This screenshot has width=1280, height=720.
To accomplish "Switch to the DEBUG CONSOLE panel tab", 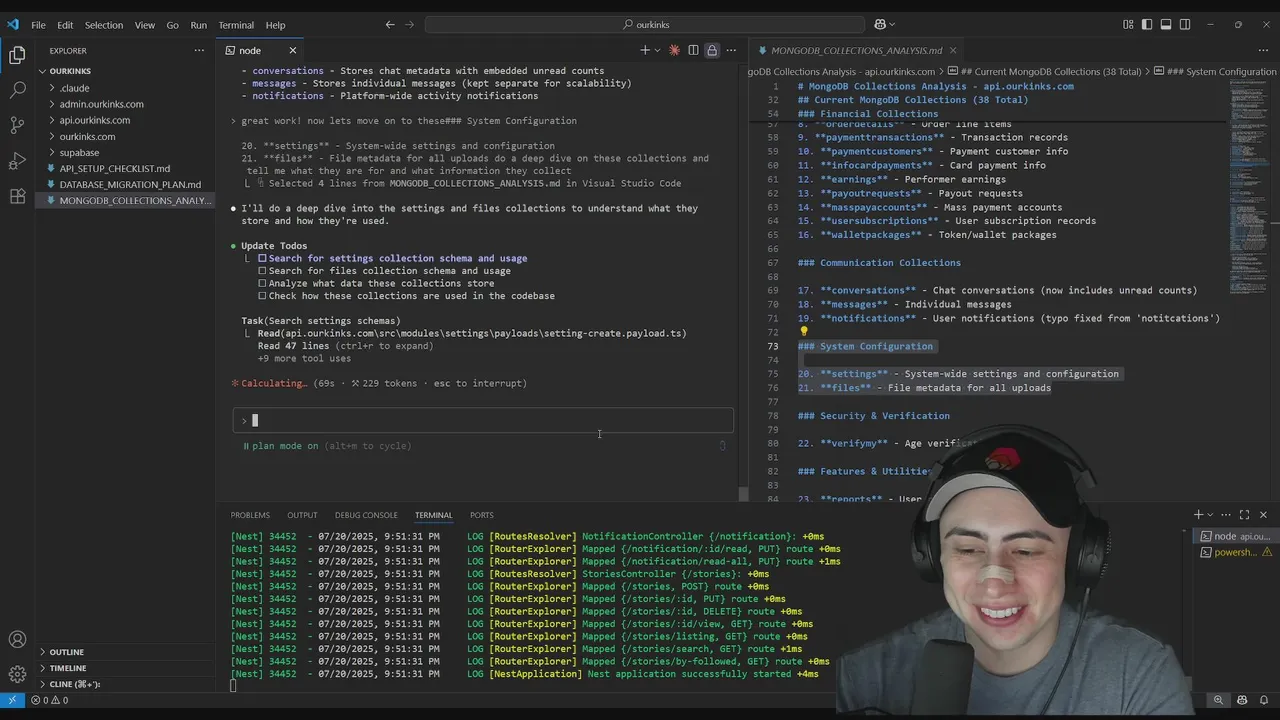I will 366,515.
